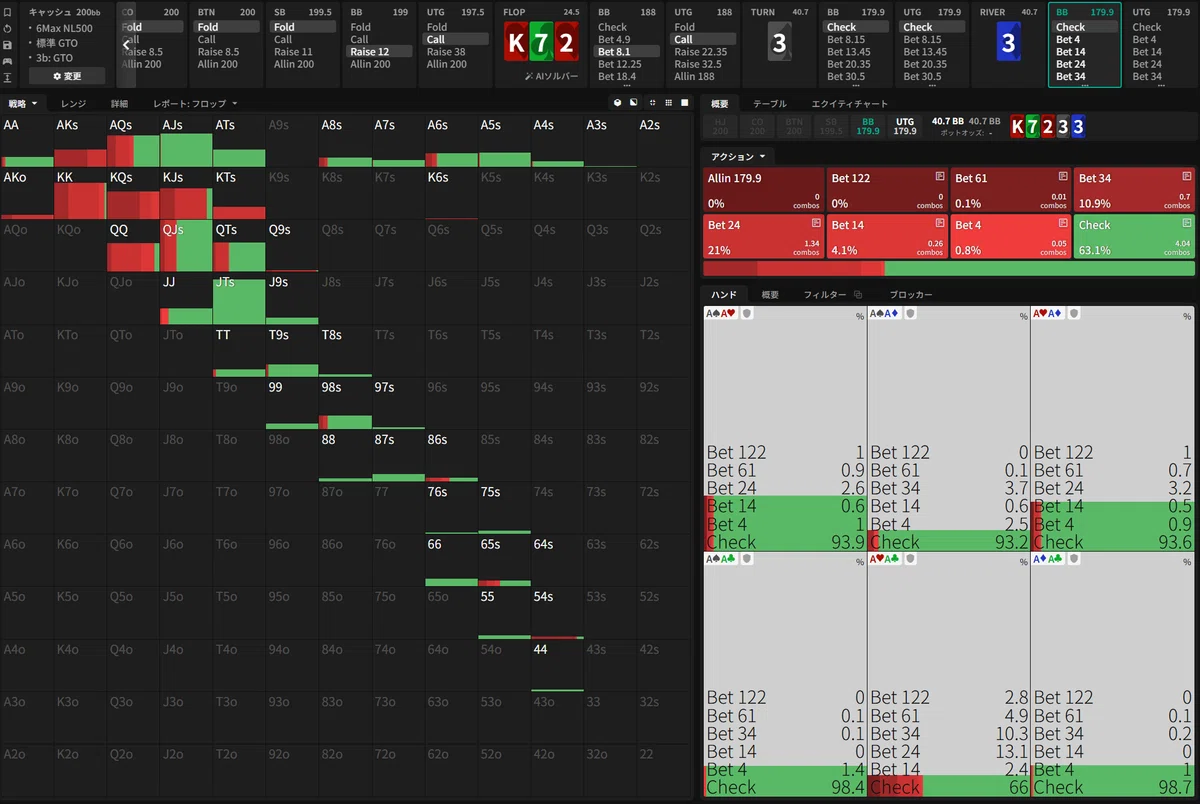Select the ハンド tab

[723, 295]
